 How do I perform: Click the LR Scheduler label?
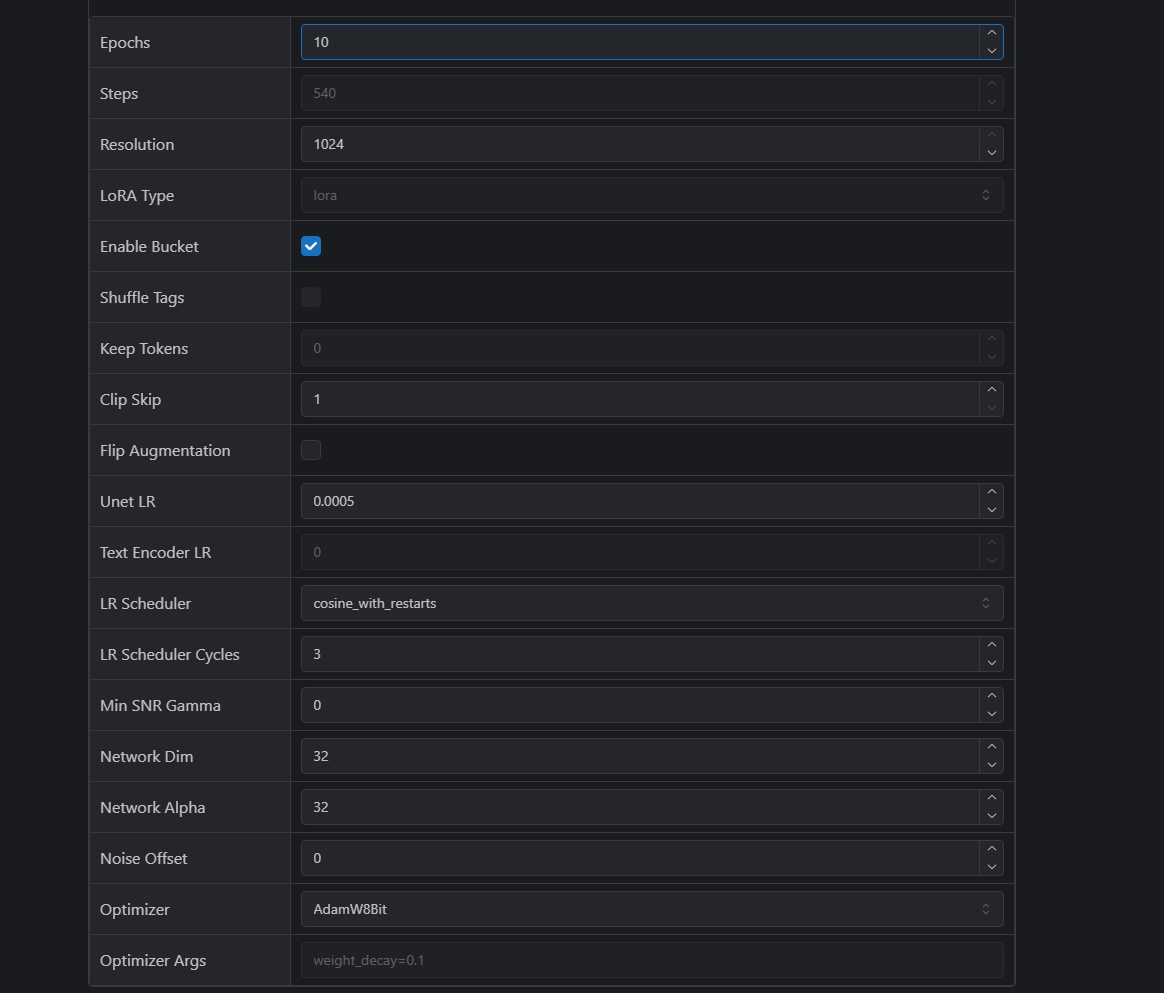click(x=146, y=603)
